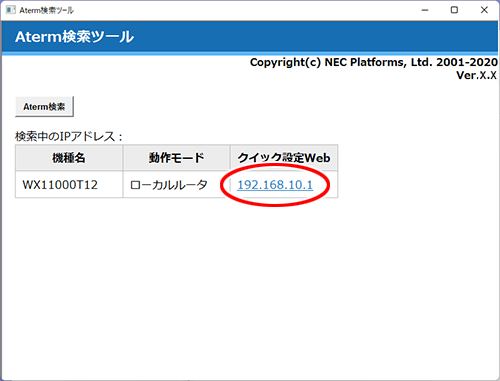Click the Aterm検索 button

pos(44,107)
